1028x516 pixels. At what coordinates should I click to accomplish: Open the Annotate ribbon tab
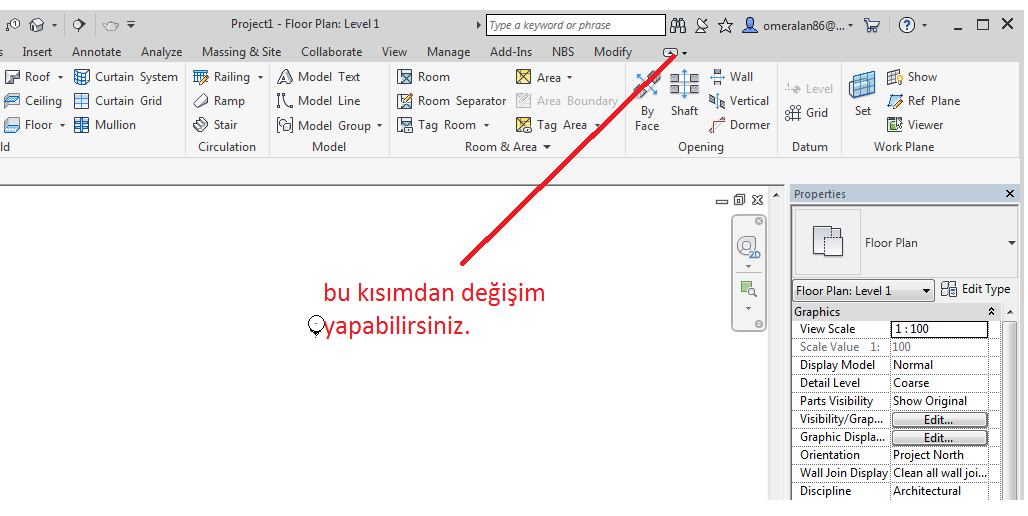pos(96,52)
